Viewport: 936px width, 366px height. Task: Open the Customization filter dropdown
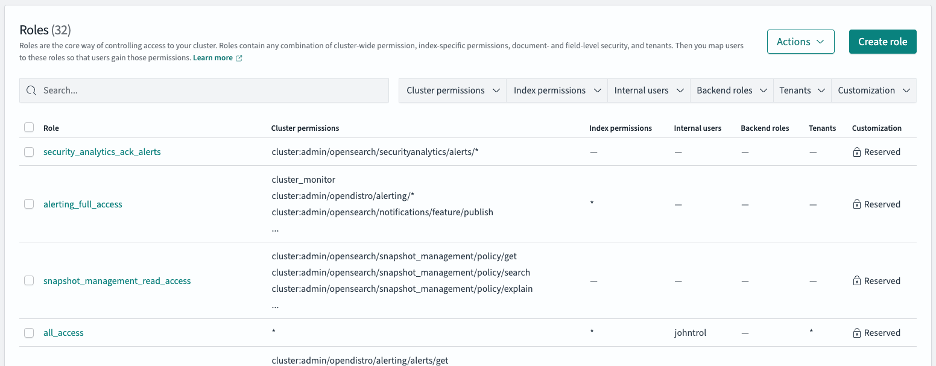(874, 91)
